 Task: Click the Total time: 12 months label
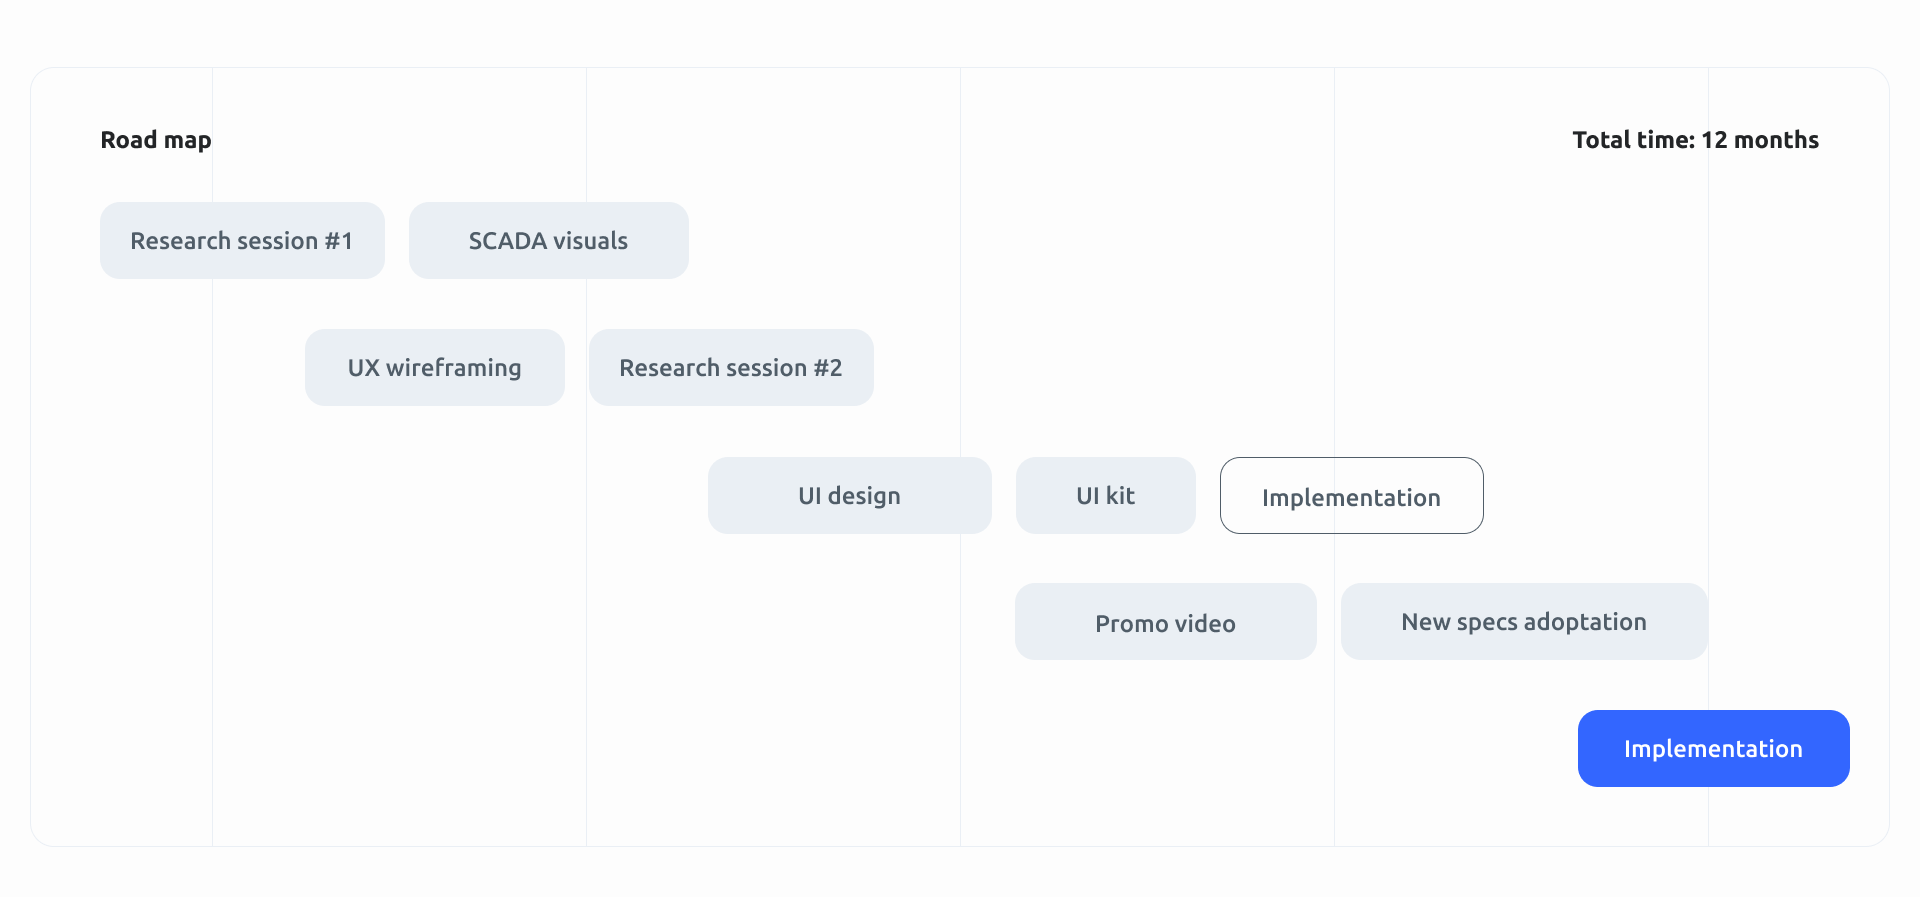1695,140
